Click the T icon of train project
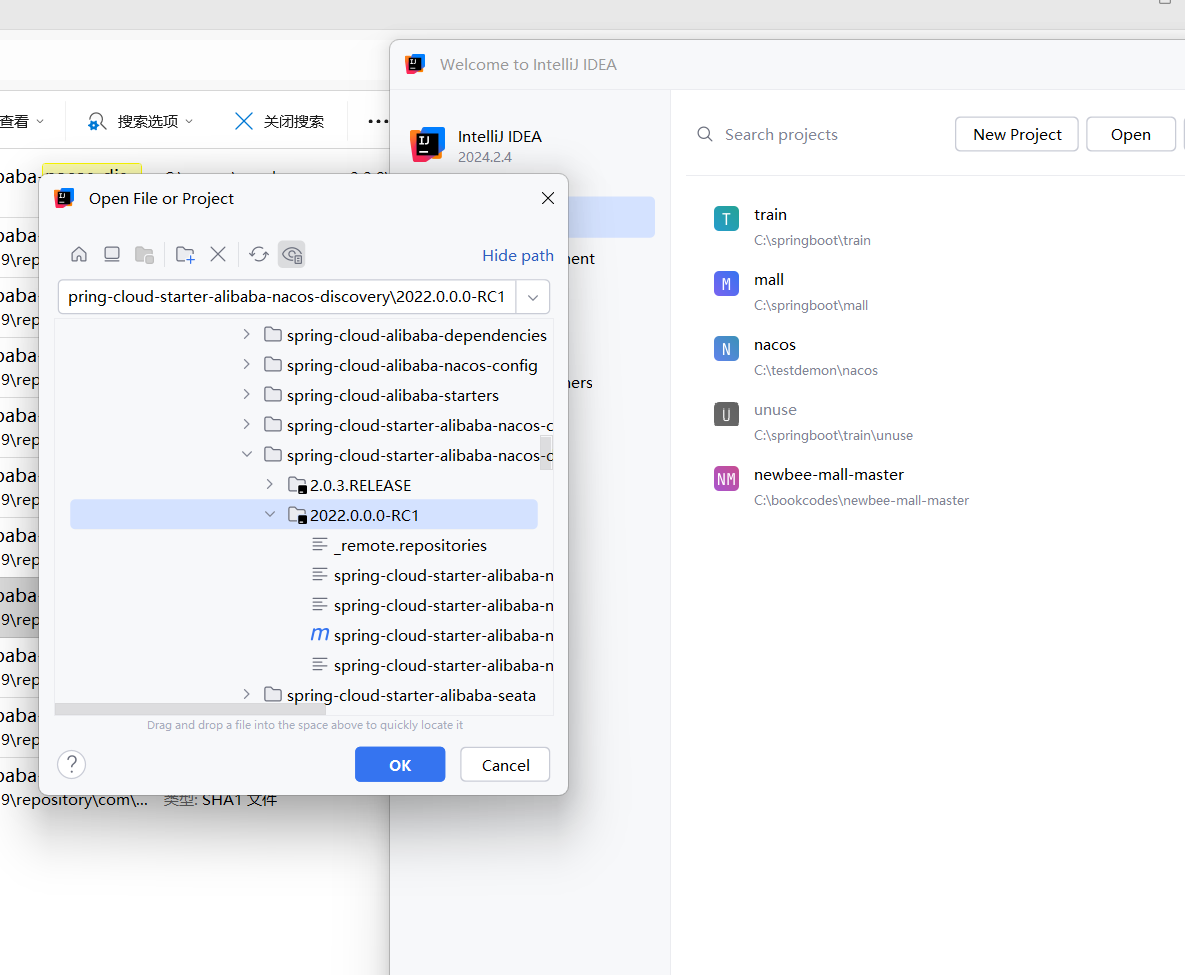The image size is (1185, 975). coord(726,218)
